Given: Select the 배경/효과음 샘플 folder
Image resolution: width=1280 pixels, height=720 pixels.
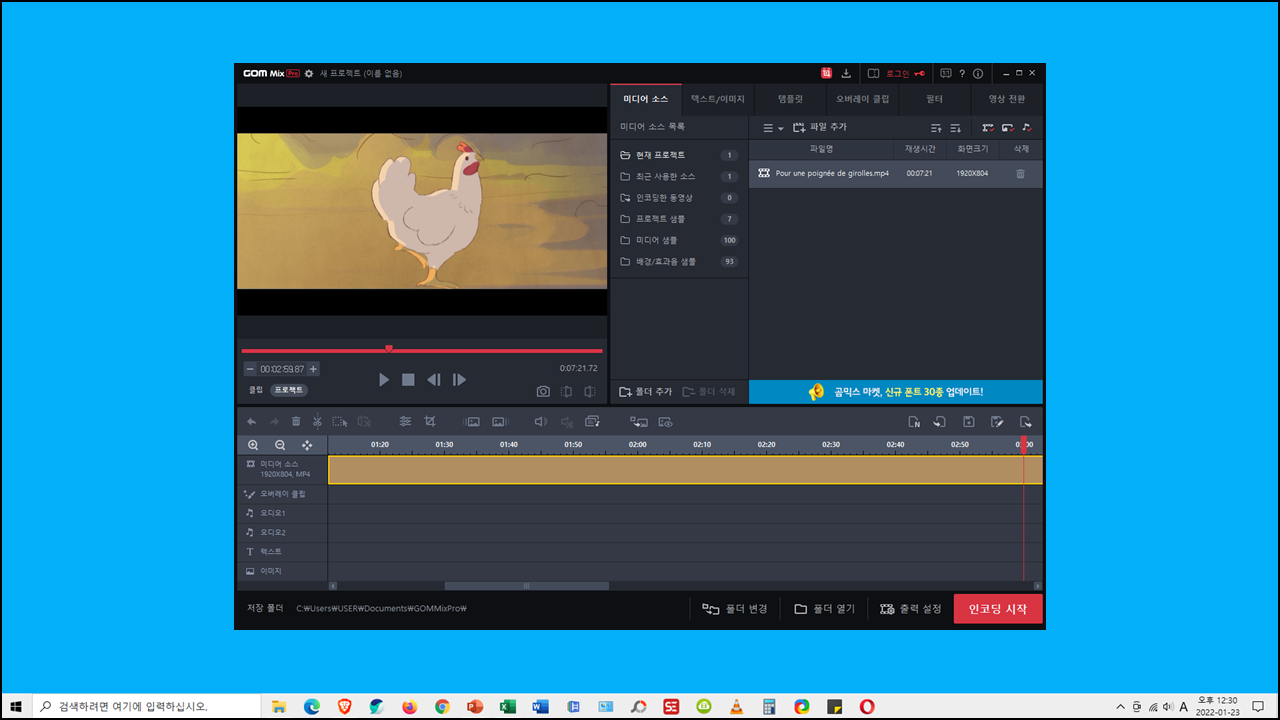Looking at the screenshot, I should point(679,261).
